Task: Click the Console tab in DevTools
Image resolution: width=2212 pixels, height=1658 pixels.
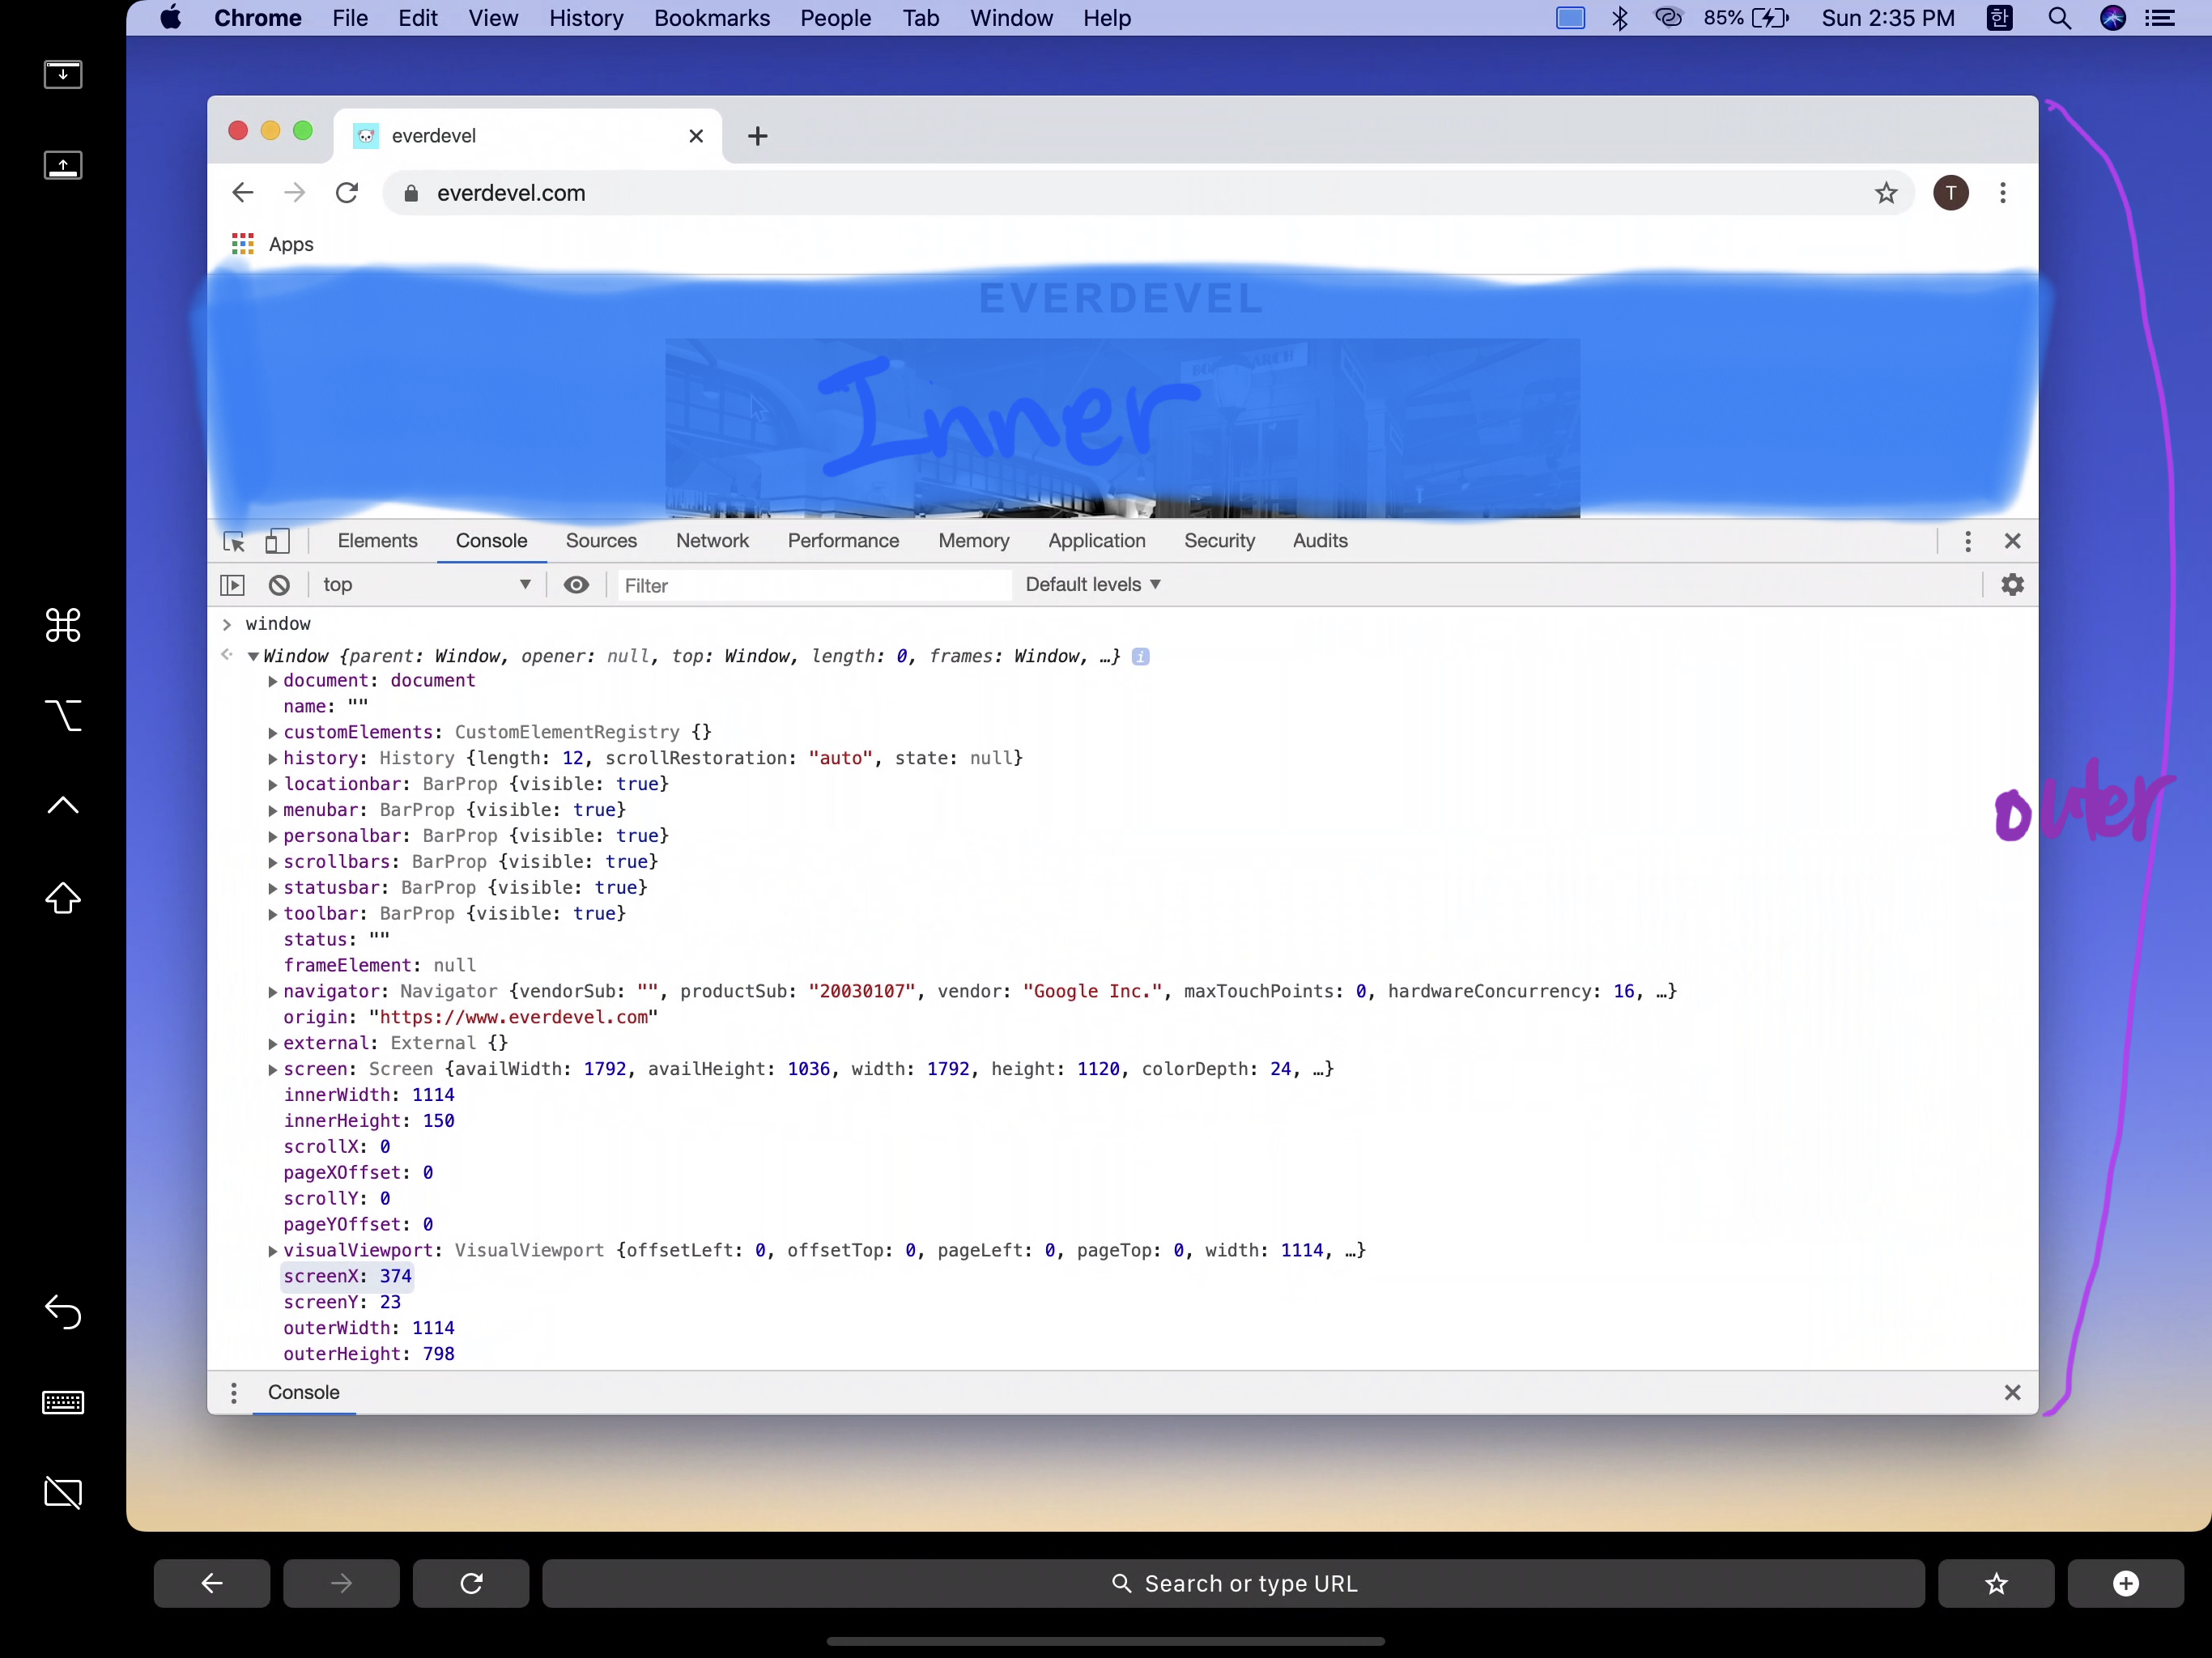Action: (491, 540)
